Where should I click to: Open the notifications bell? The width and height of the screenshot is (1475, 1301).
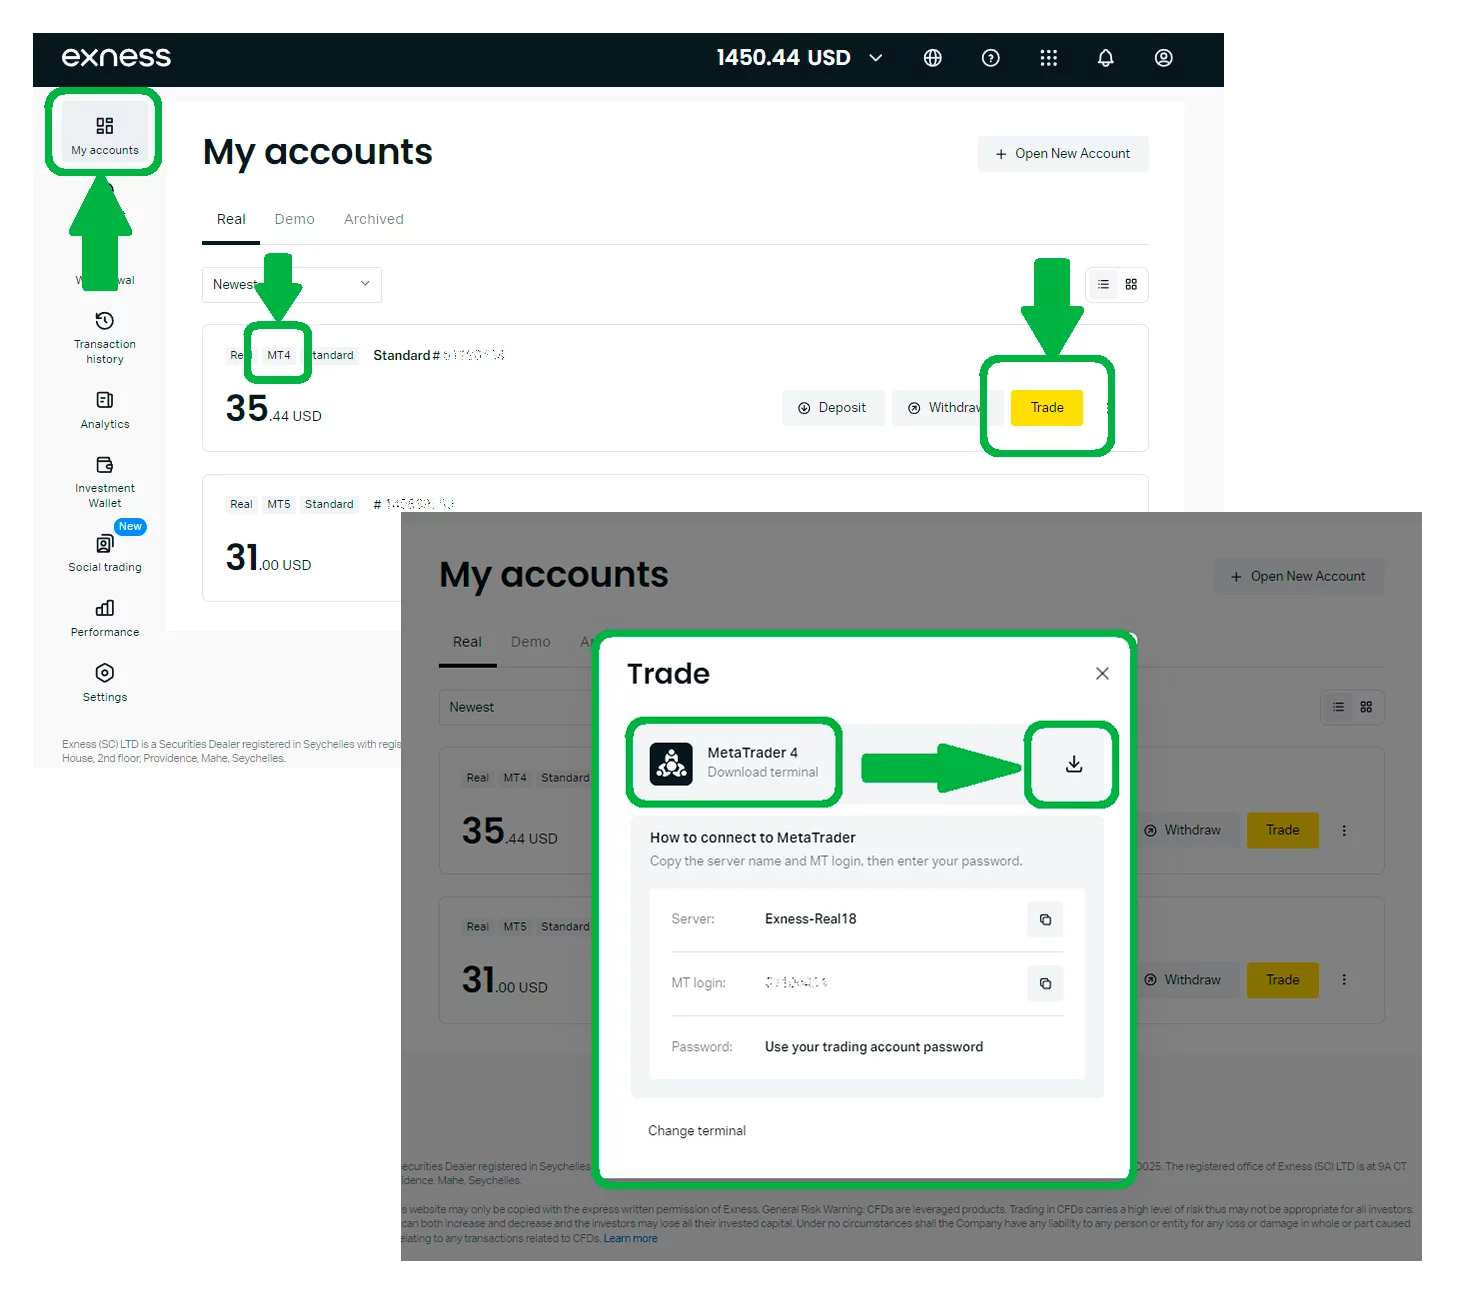click(x=1105, y=58)
